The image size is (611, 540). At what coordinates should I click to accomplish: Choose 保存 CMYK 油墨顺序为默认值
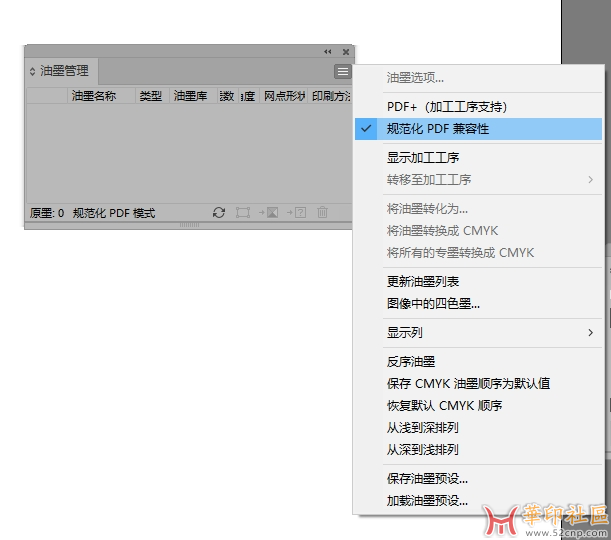pos(479,384)
